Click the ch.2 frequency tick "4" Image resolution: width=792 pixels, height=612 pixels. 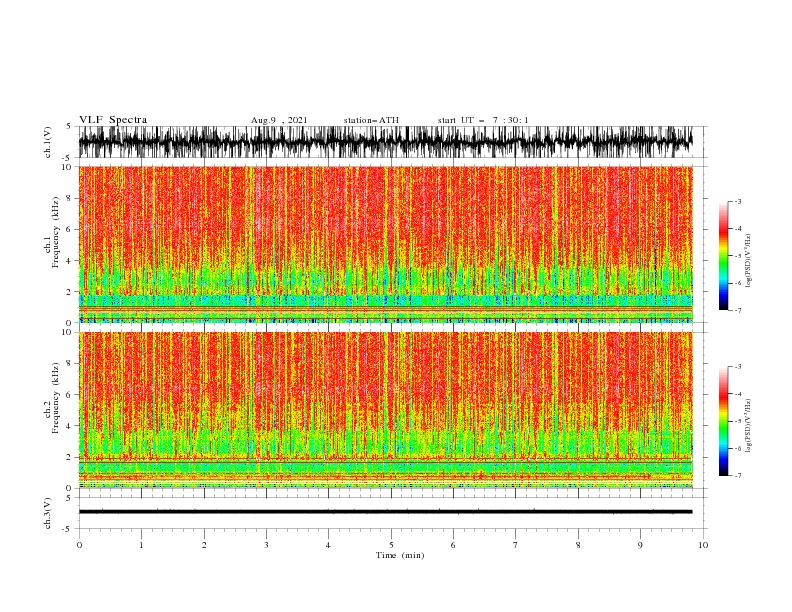(70, 426)
